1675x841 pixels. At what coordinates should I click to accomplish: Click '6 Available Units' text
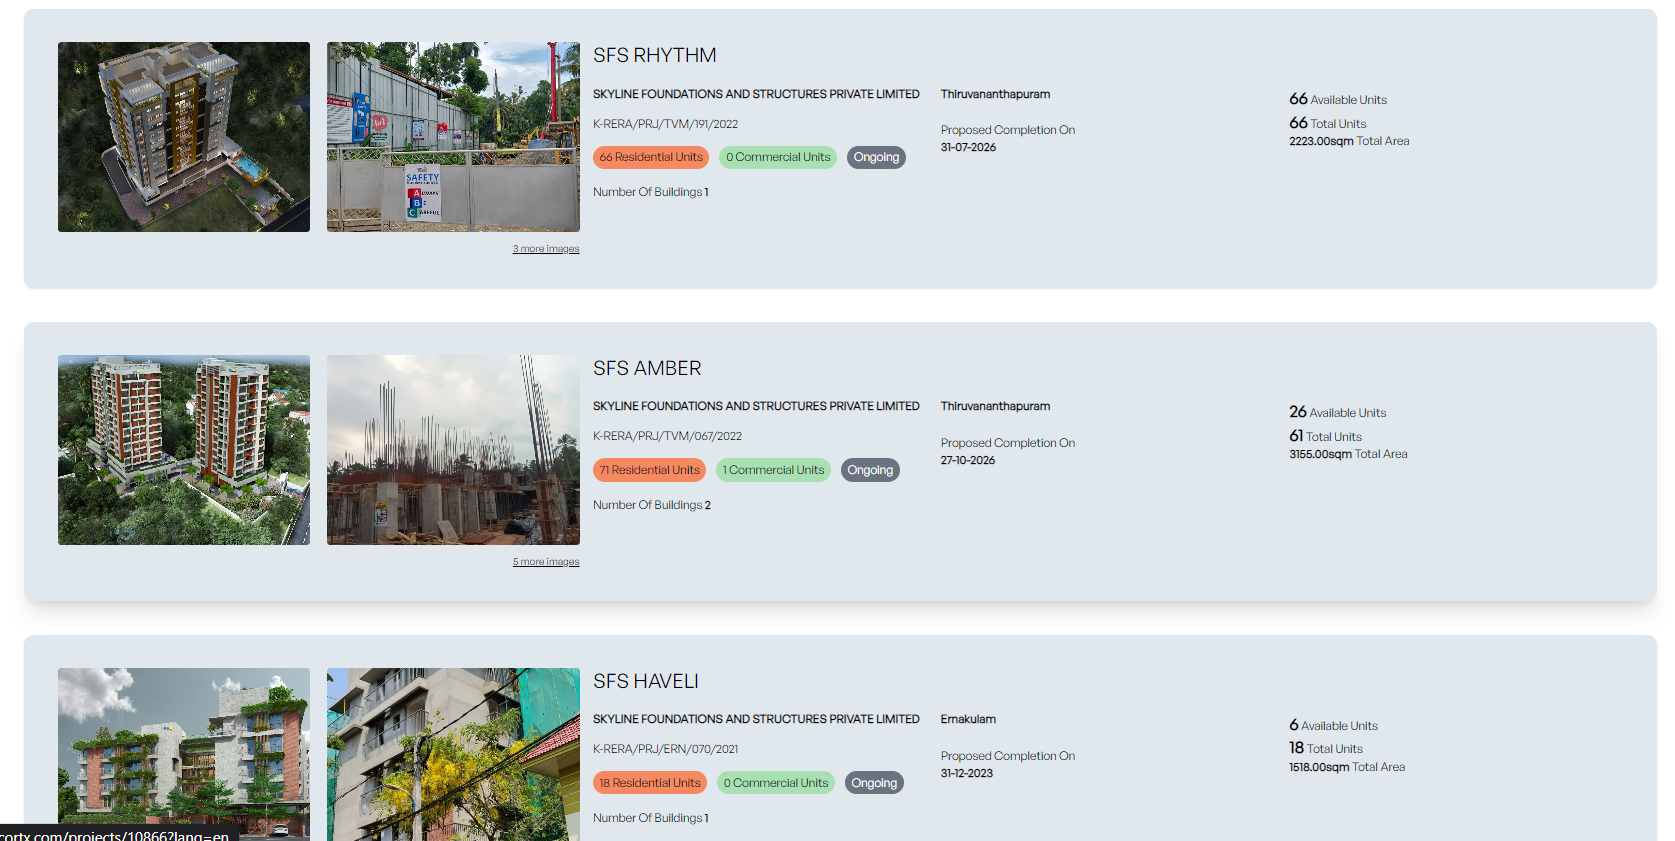(1333, 725)
